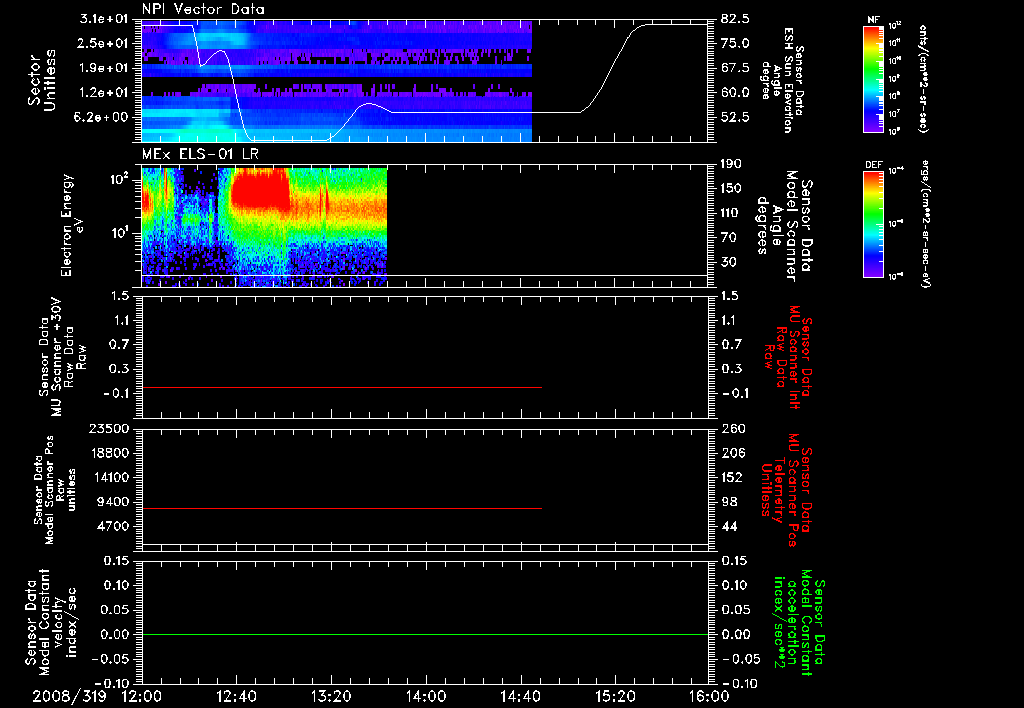This screenshot has height=708, width=1024.
Task: Click the 3.1e+01 sector tick label
Action: pyautogui.click(x=104, y=19)
